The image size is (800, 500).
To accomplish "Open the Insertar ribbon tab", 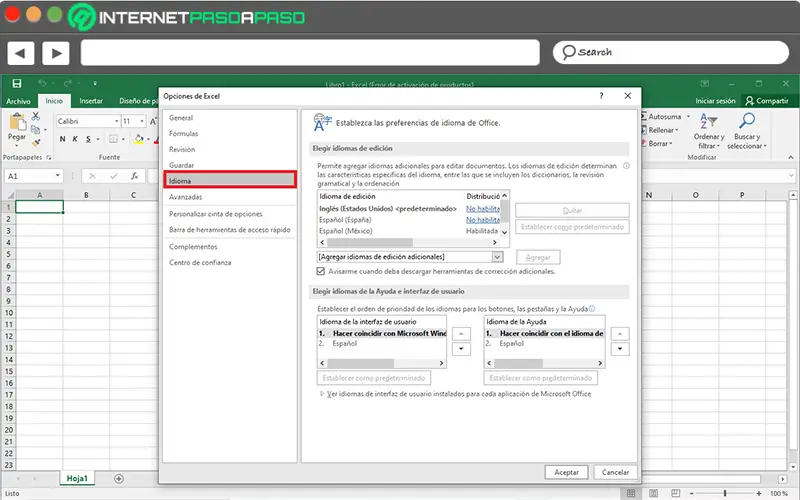I will pos(91,101).
